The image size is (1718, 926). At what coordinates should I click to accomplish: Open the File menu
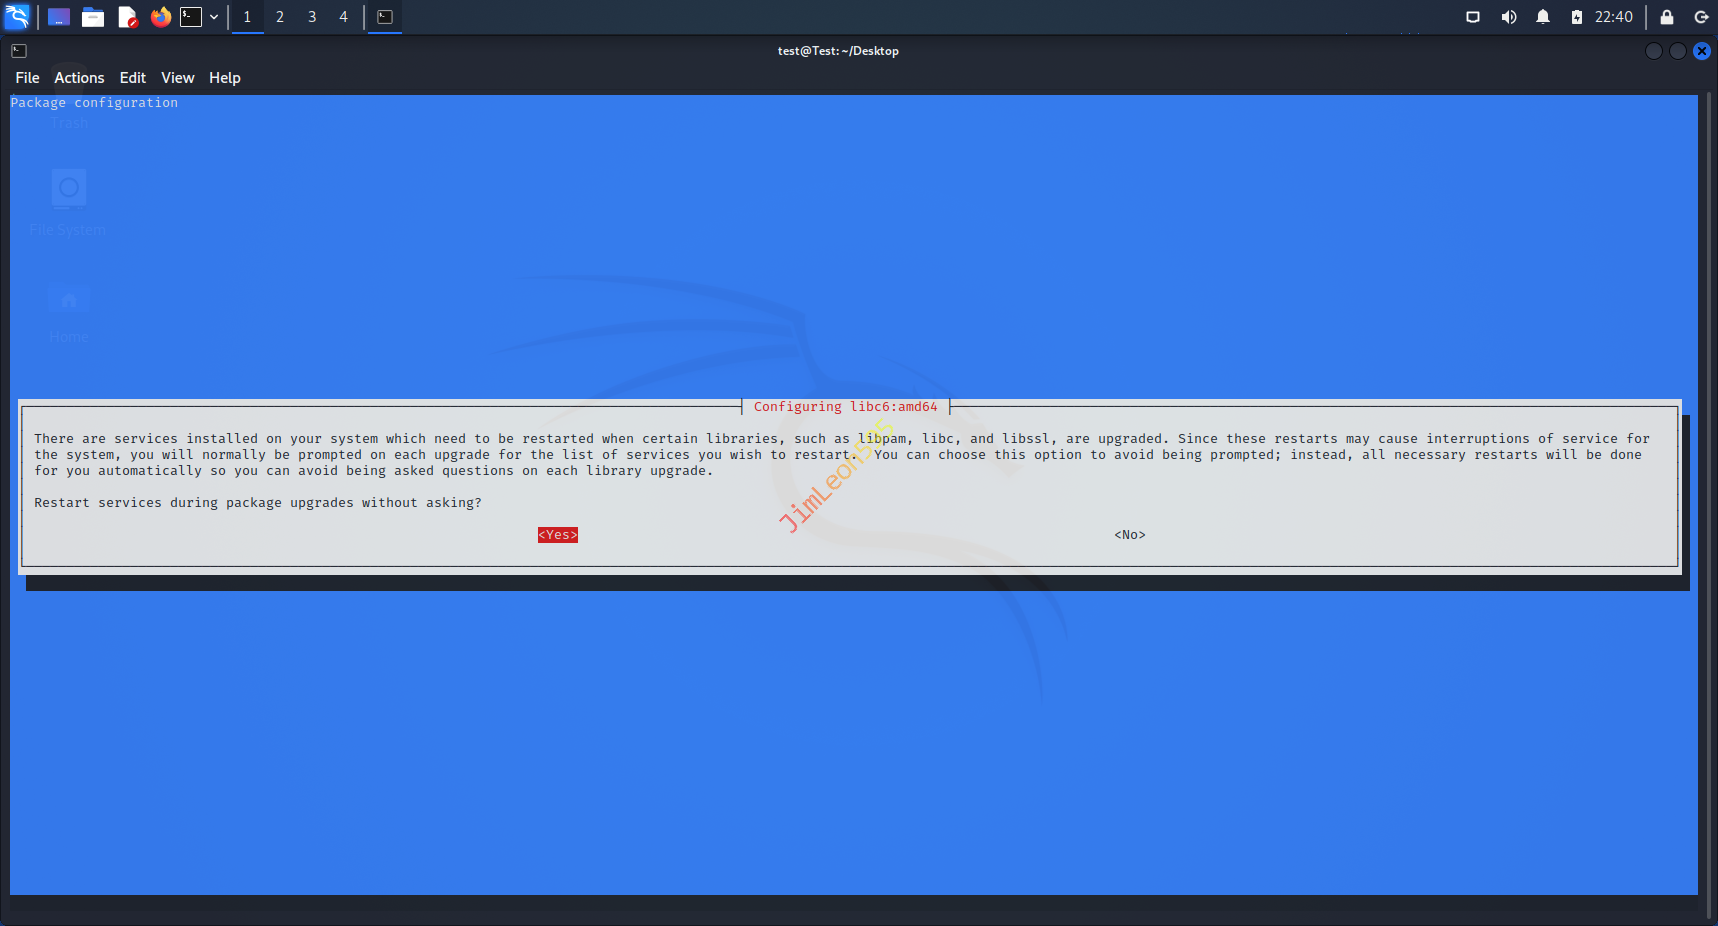27,78
